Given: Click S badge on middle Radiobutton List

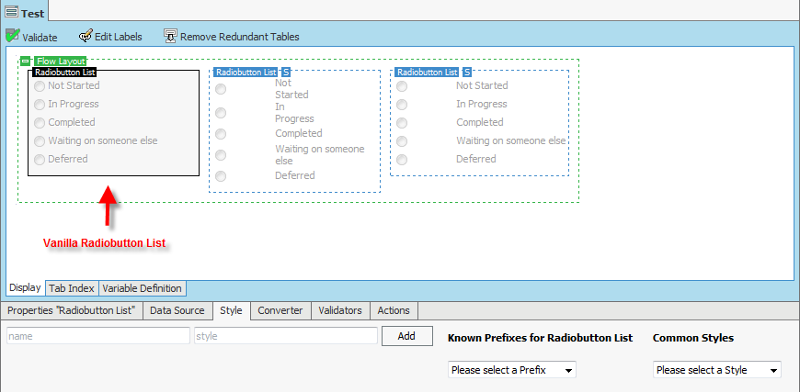Looking at the screenshot, I should coord(286,72).
